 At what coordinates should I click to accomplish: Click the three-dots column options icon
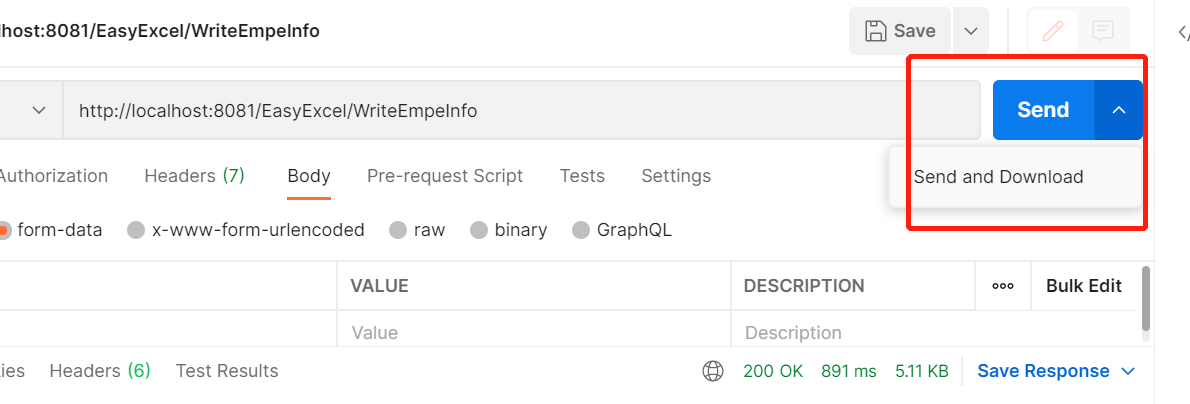1003,286
